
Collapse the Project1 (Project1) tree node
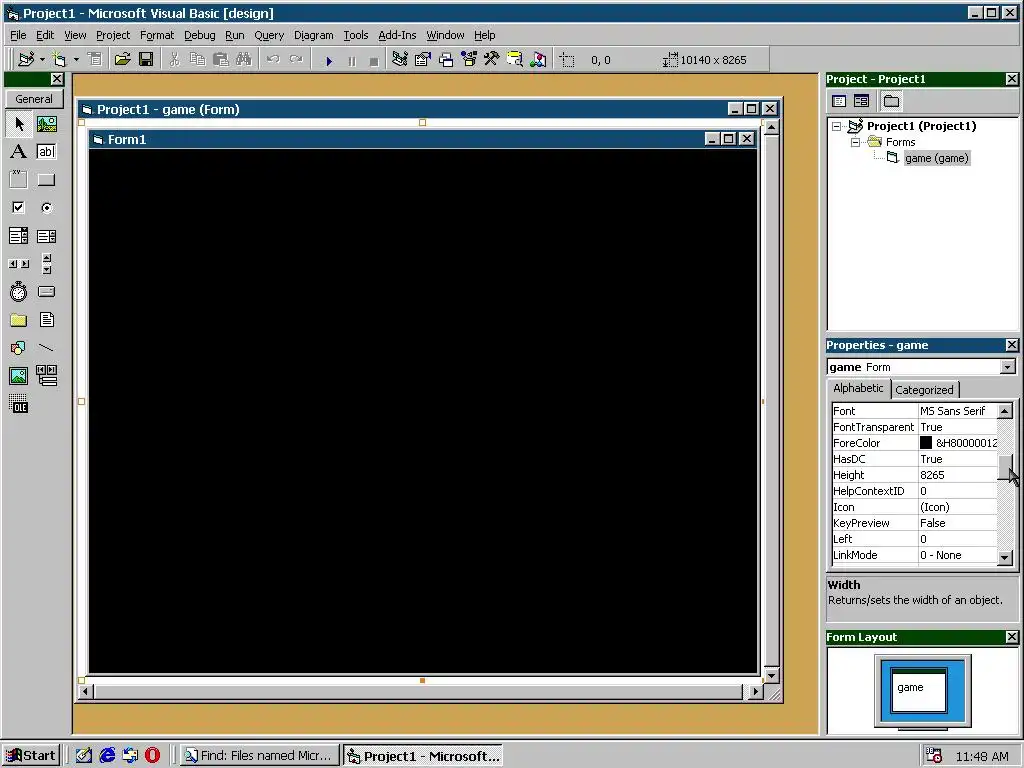click(837, 126)
